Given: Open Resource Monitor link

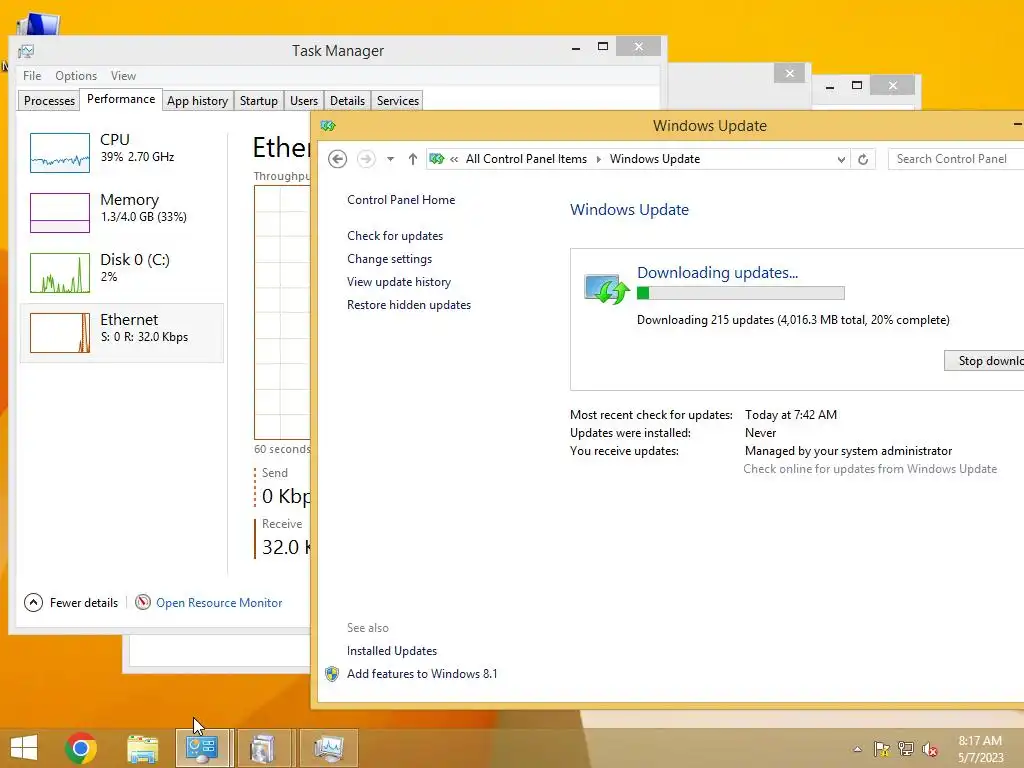Looking at the screenshot, I should tap(219, 603).
